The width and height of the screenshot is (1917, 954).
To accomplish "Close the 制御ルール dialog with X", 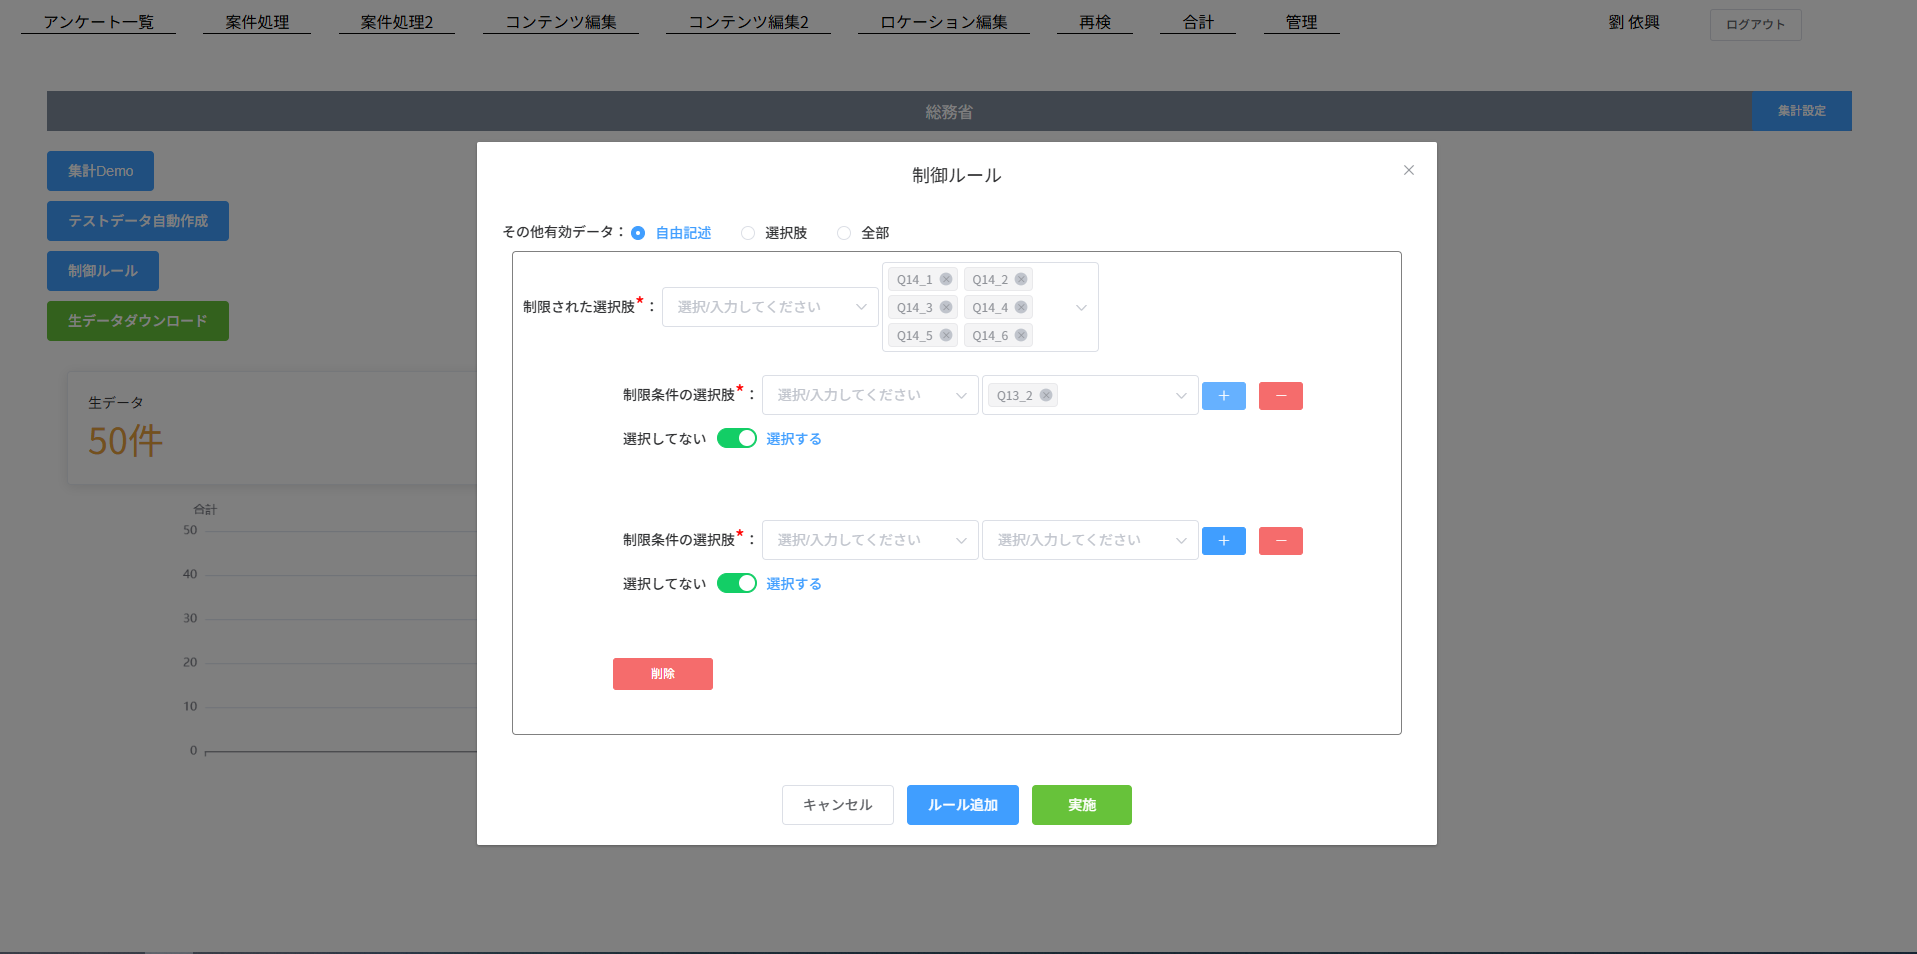I will (x=1408, y=171).
